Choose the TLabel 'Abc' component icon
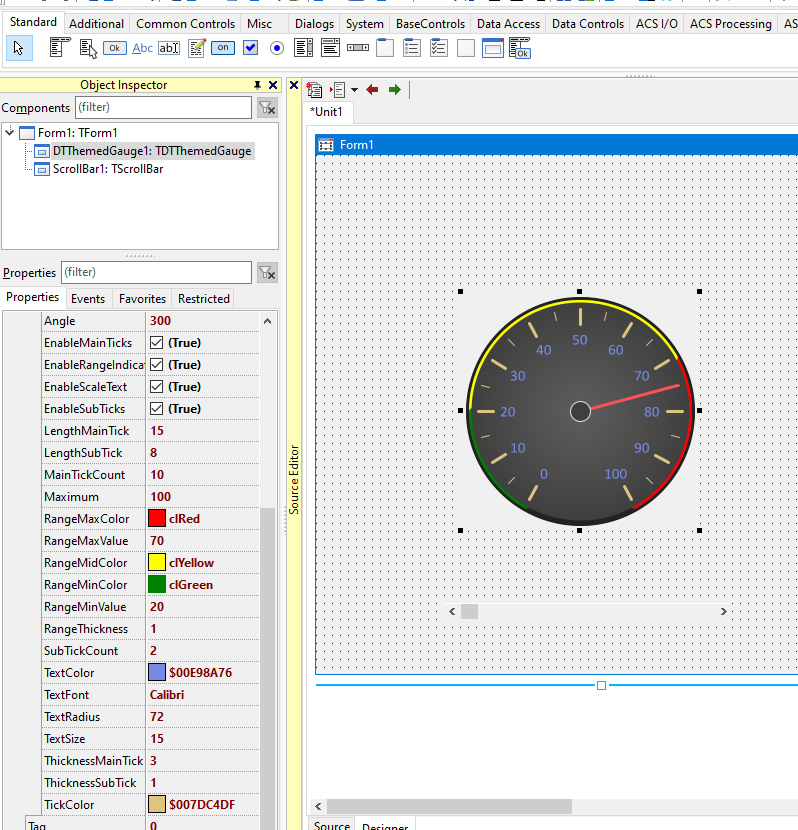798x830 pixels. click(142, 48)
